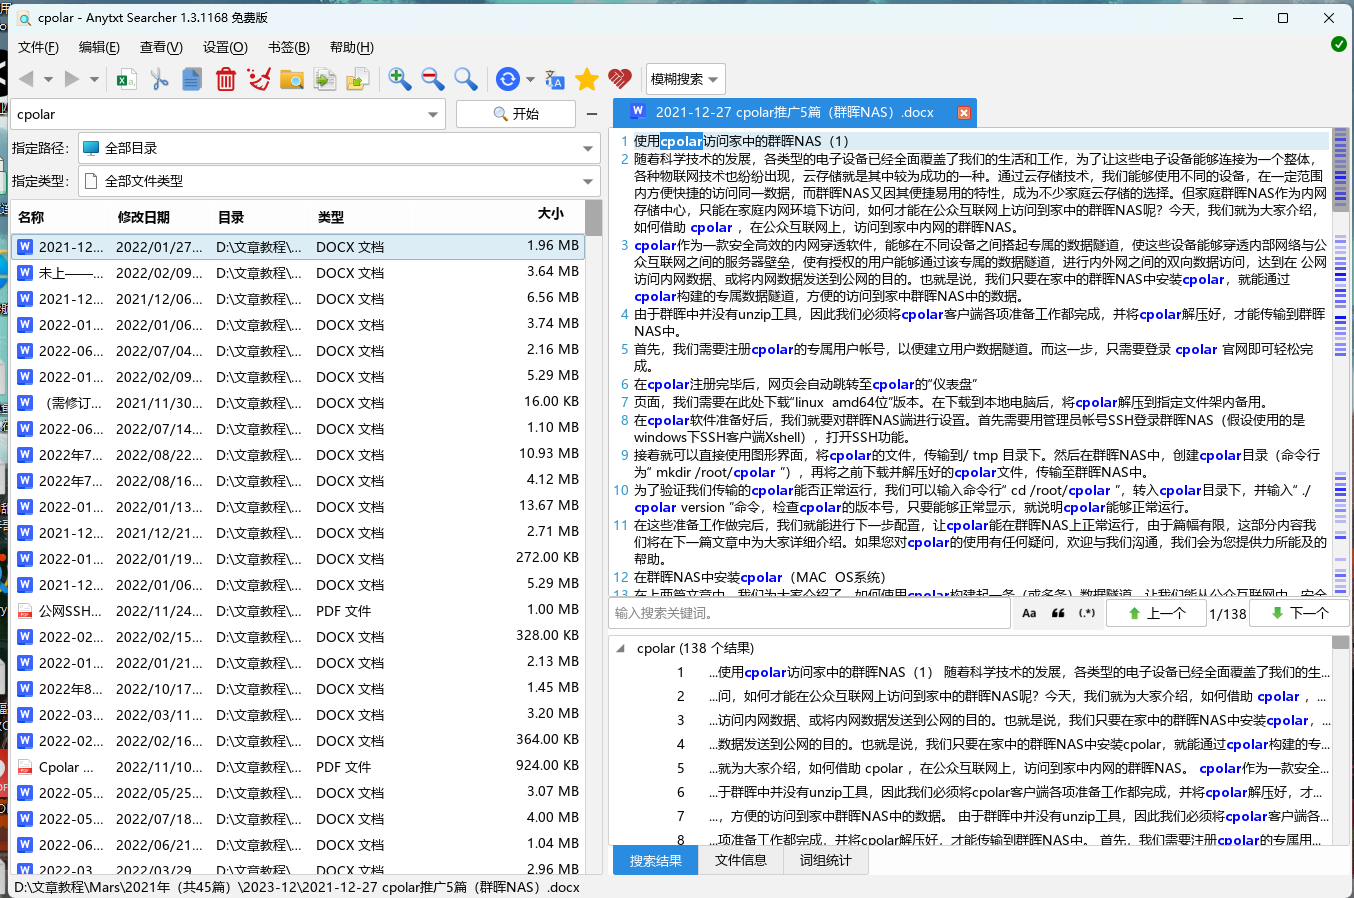Click the Word icon of the first result row
This screenshot has width=1354, height=898.
tap(25, 247)
